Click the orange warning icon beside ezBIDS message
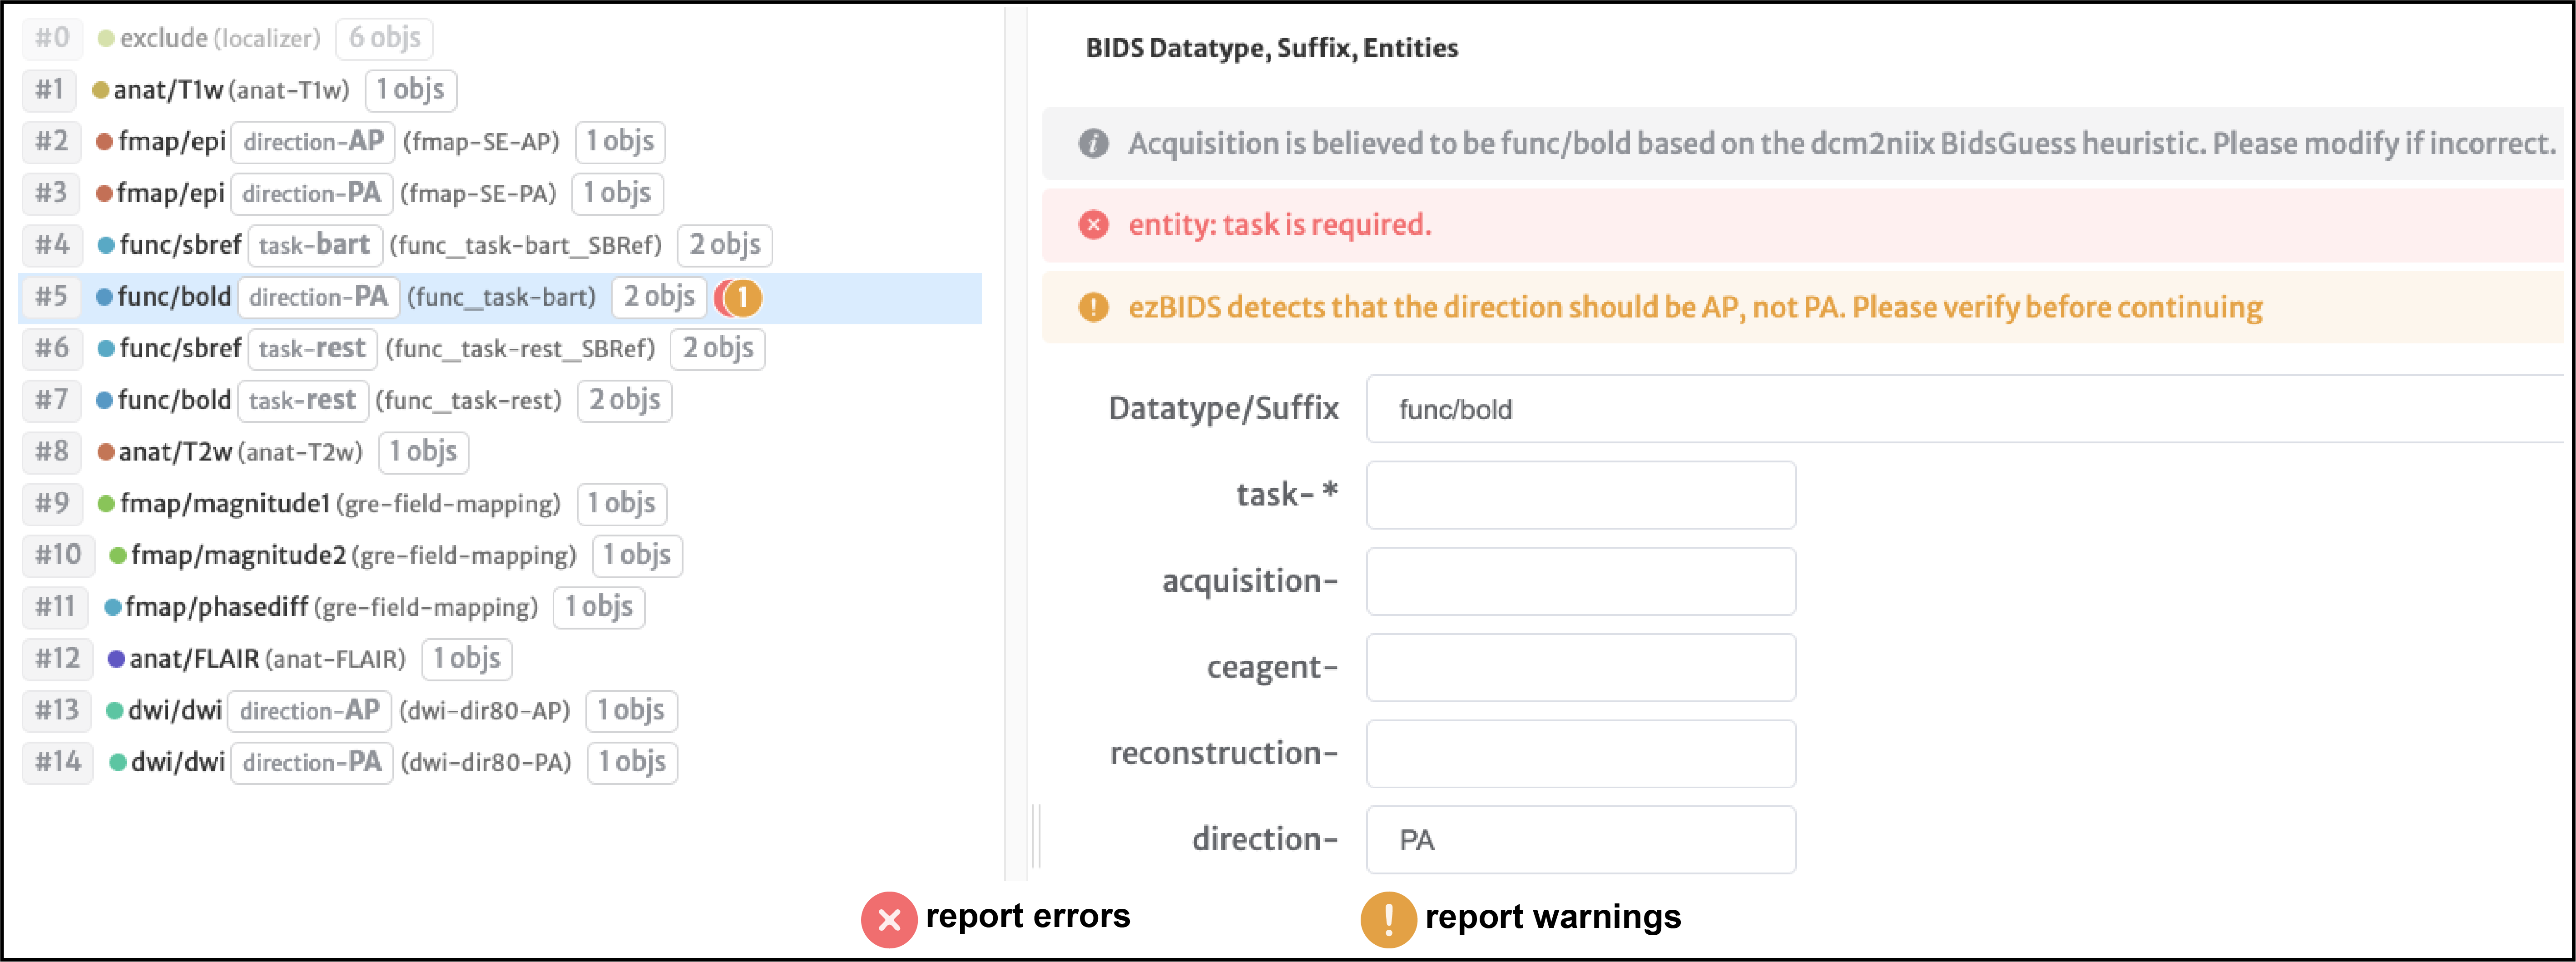The image size is (2576, 962). (x=1093, y=307)
